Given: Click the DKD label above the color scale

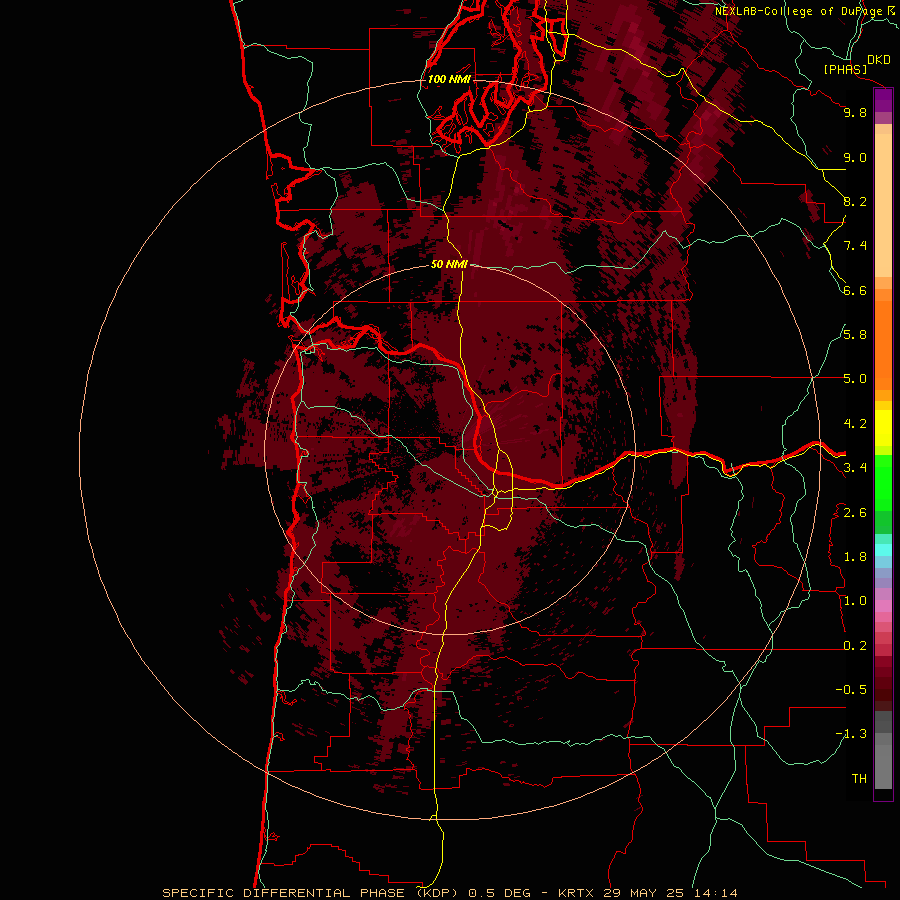Looking at the screenshot, I should tap(879, 60).
